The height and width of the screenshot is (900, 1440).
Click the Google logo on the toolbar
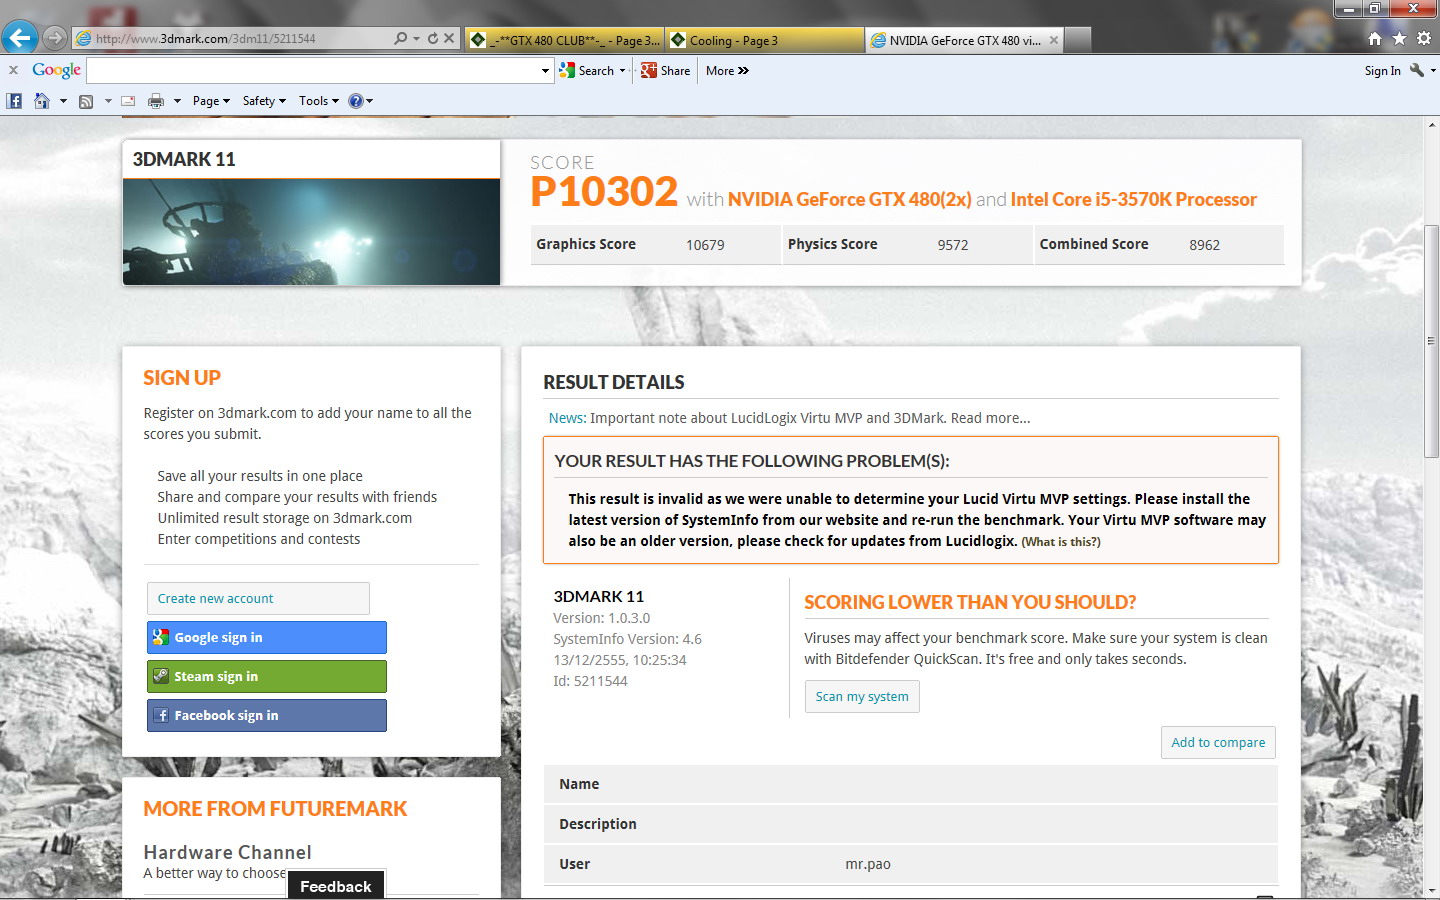click(x=56, y=70)
